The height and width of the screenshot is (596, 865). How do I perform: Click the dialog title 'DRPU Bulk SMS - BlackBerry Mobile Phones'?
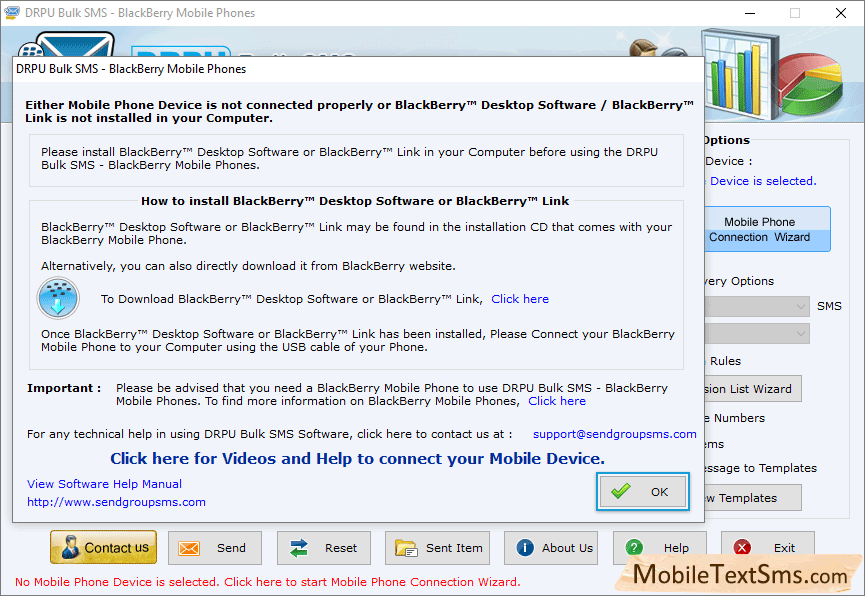(x=131, y=69)
